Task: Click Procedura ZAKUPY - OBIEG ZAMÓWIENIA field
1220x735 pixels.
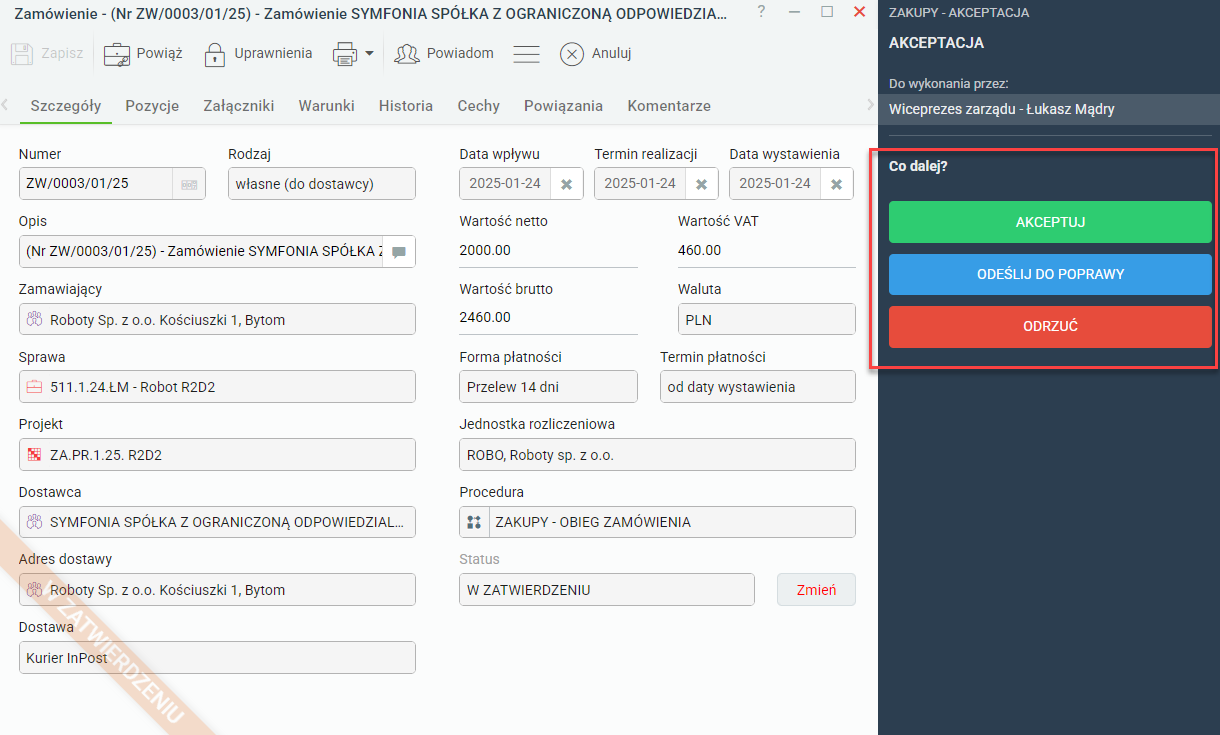Action: tap(657, 522)
